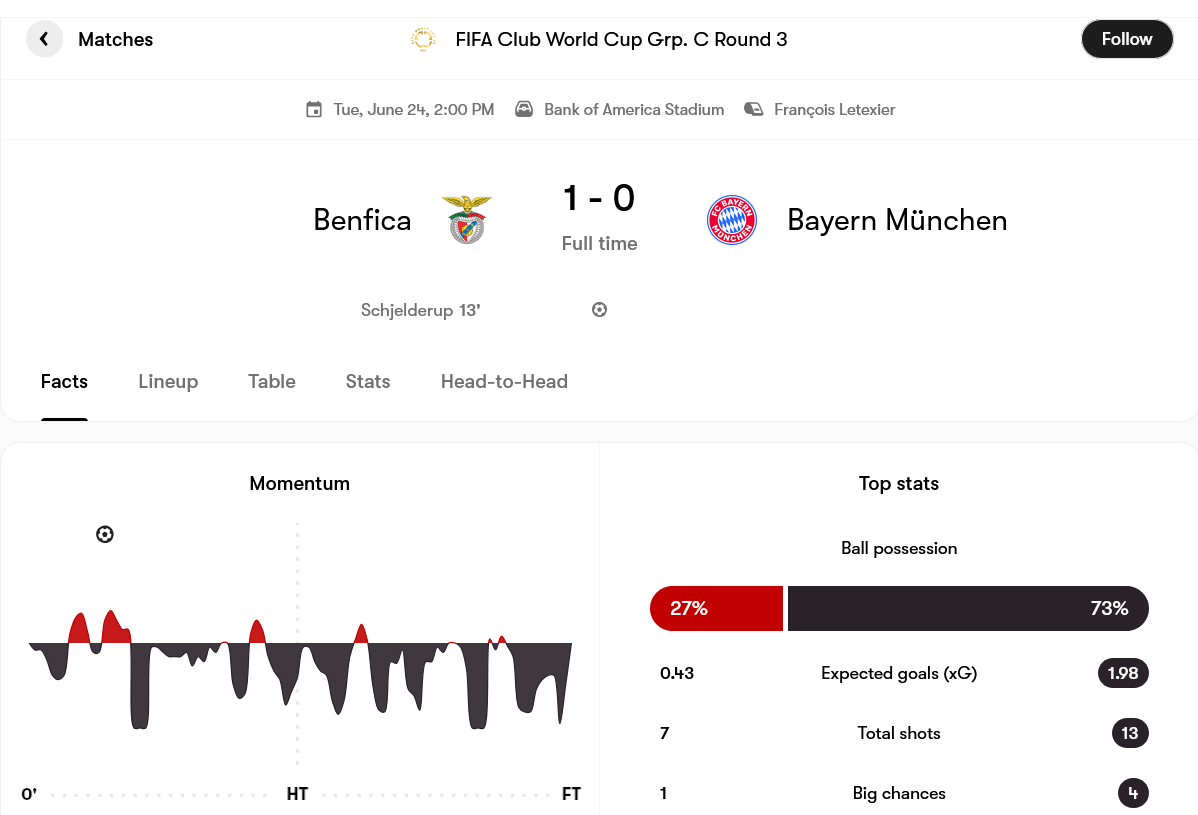Click the red 27% possession bar segment
1198x815 pixels.
point(717,608)
